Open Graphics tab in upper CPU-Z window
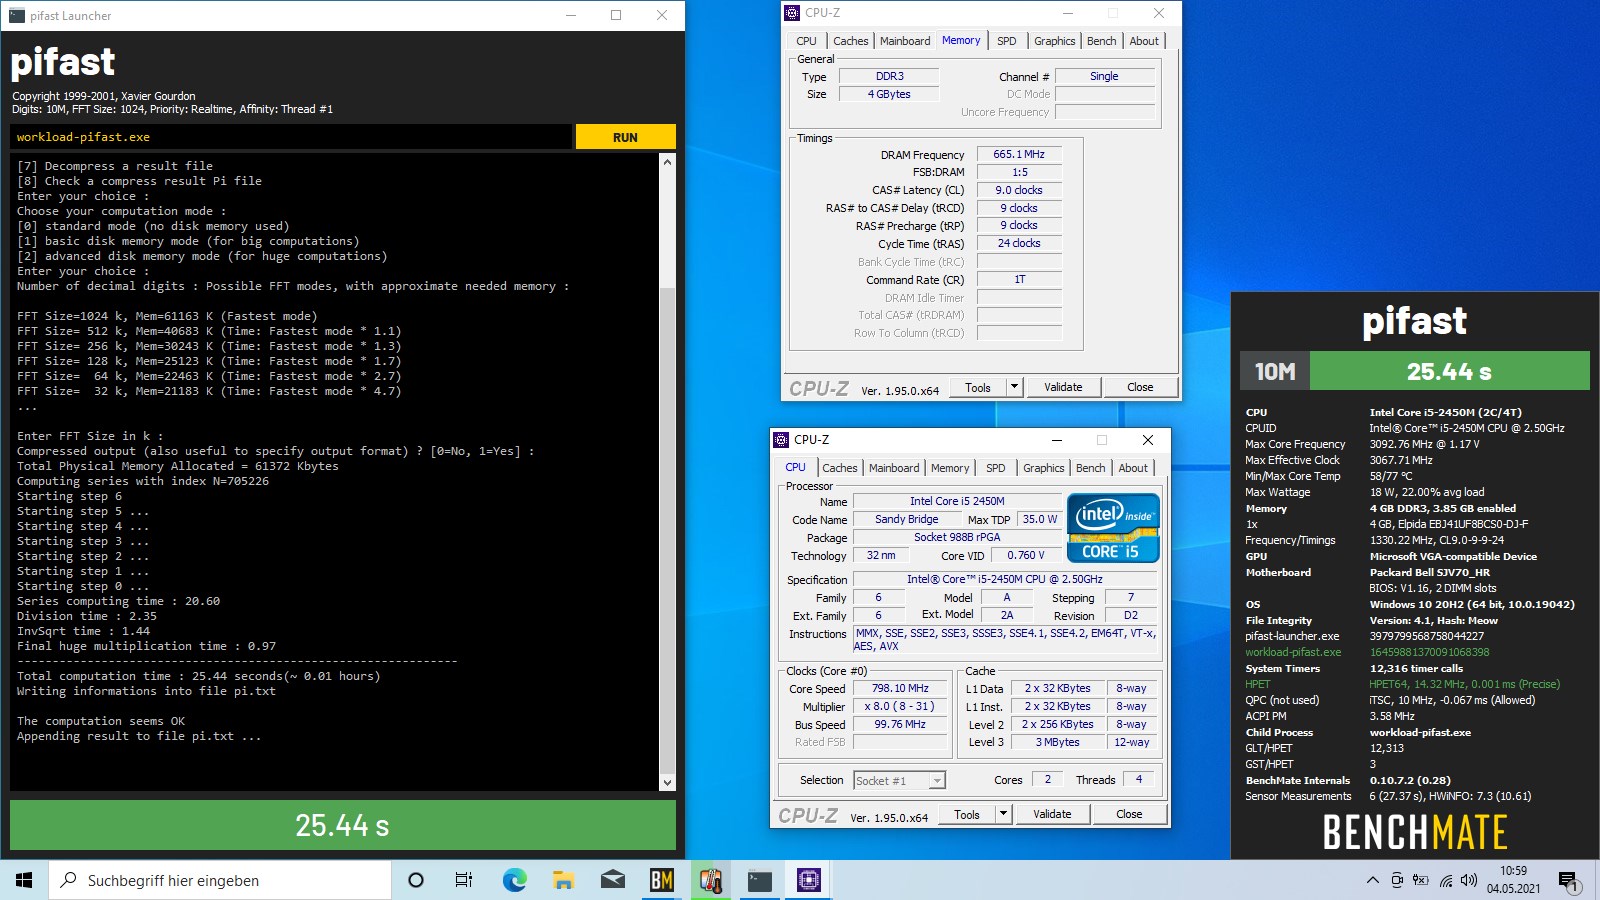 pos(1055,41)
